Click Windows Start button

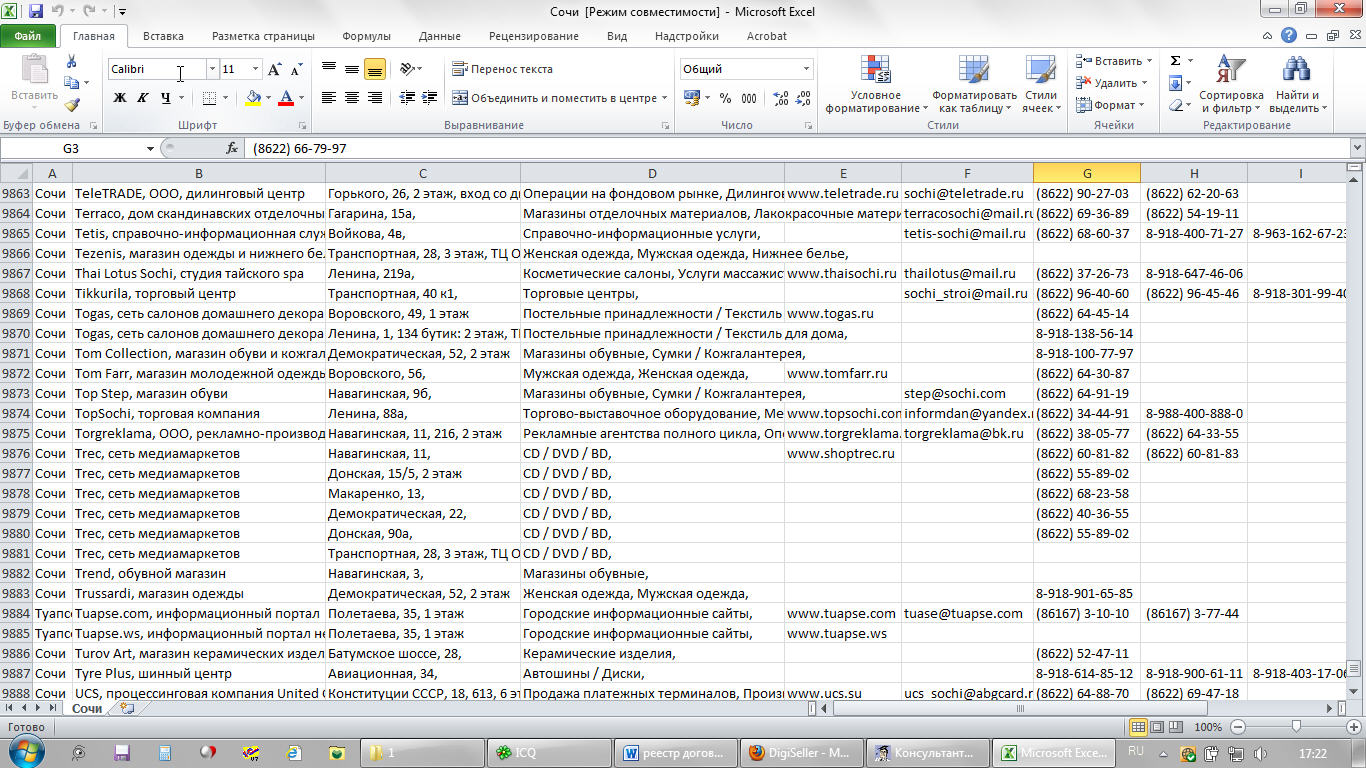24,752
